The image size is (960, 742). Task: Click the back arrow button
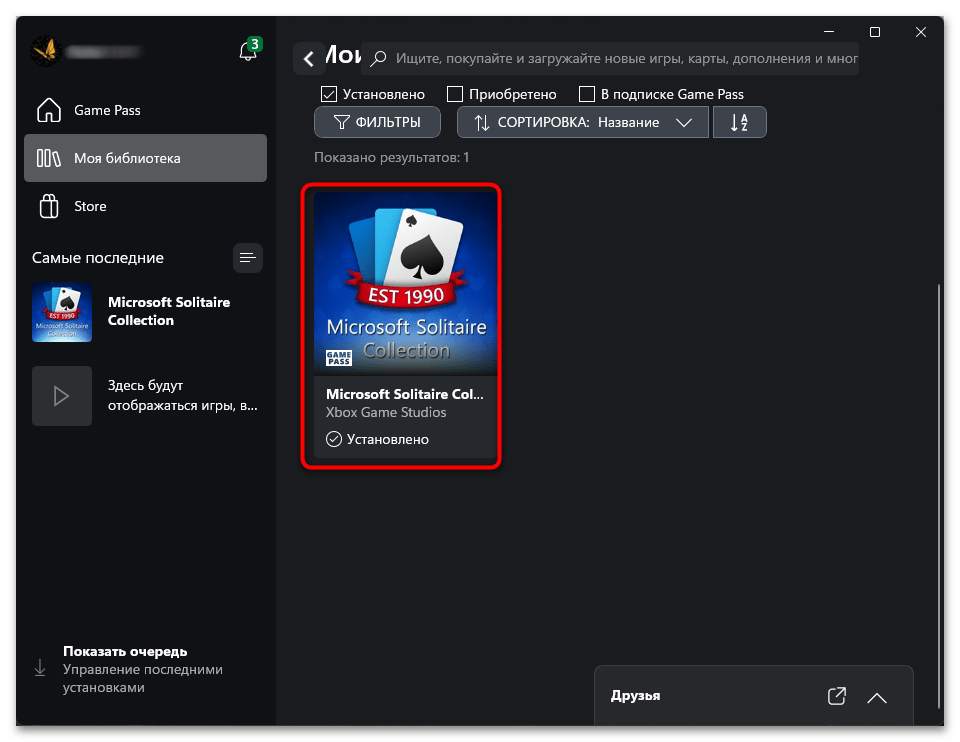[x=309, y=59]
